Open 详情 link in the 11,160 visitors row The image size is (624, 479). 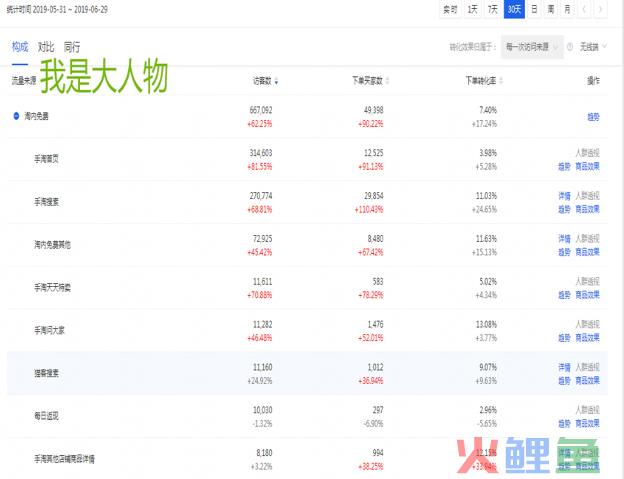(564, 367)
